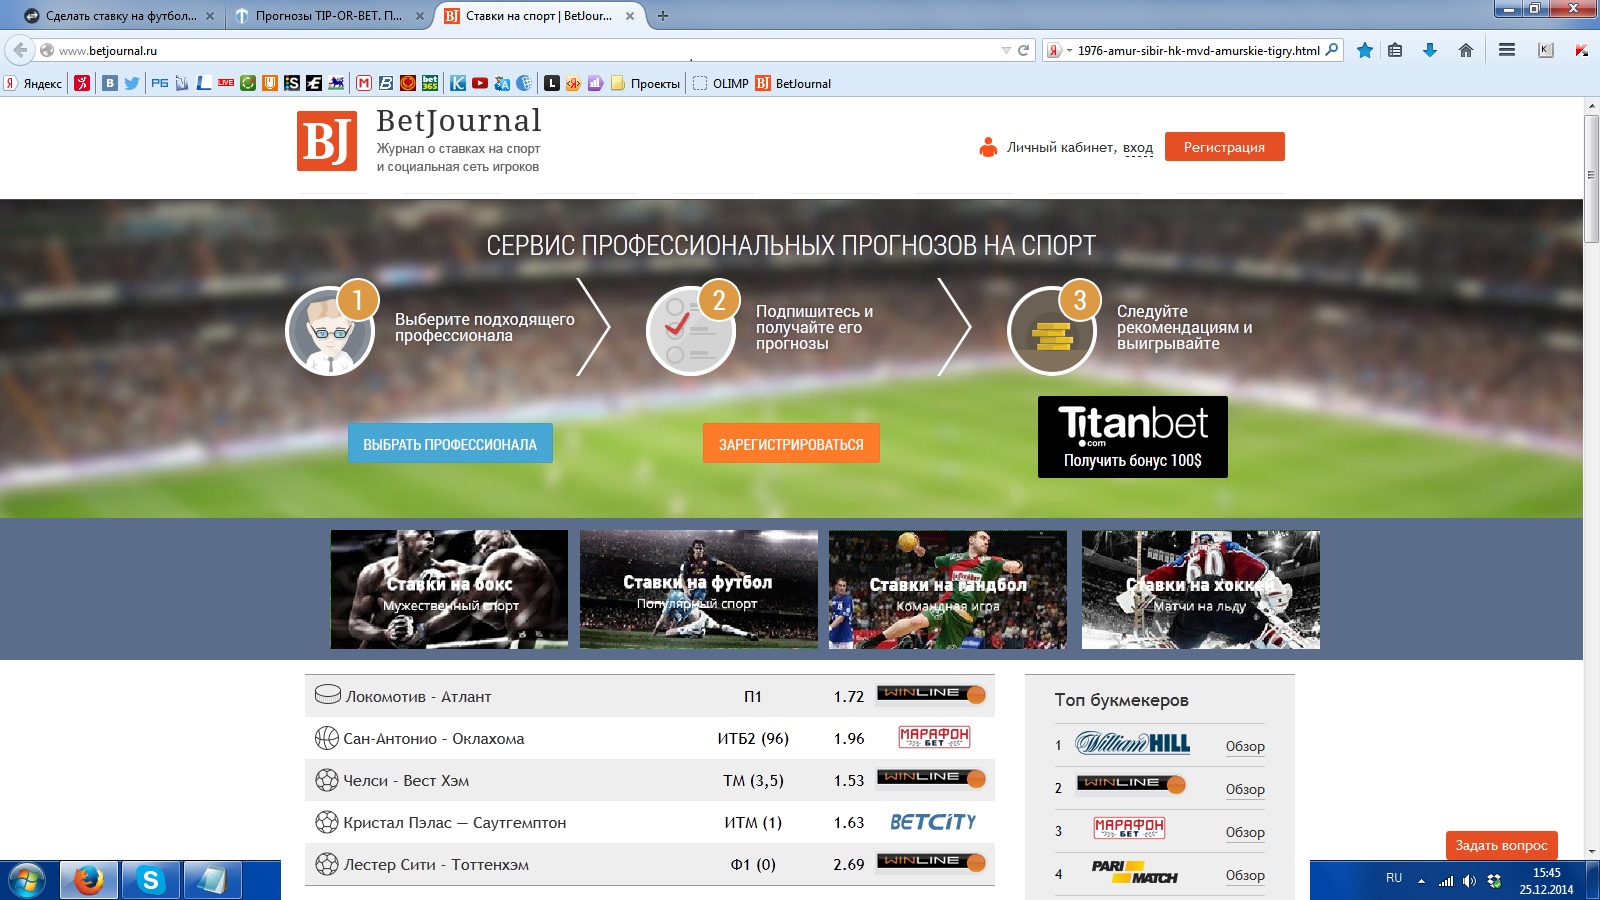Click the Firefox back arrow button
Viewport: 1600px width, 900px height.
tap(20, 50)
